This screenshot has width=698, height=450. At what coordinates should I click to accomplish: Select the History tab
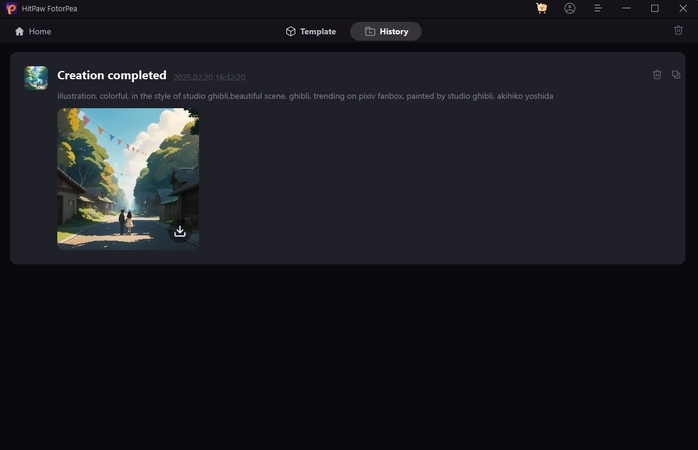[x=386, y=32]
